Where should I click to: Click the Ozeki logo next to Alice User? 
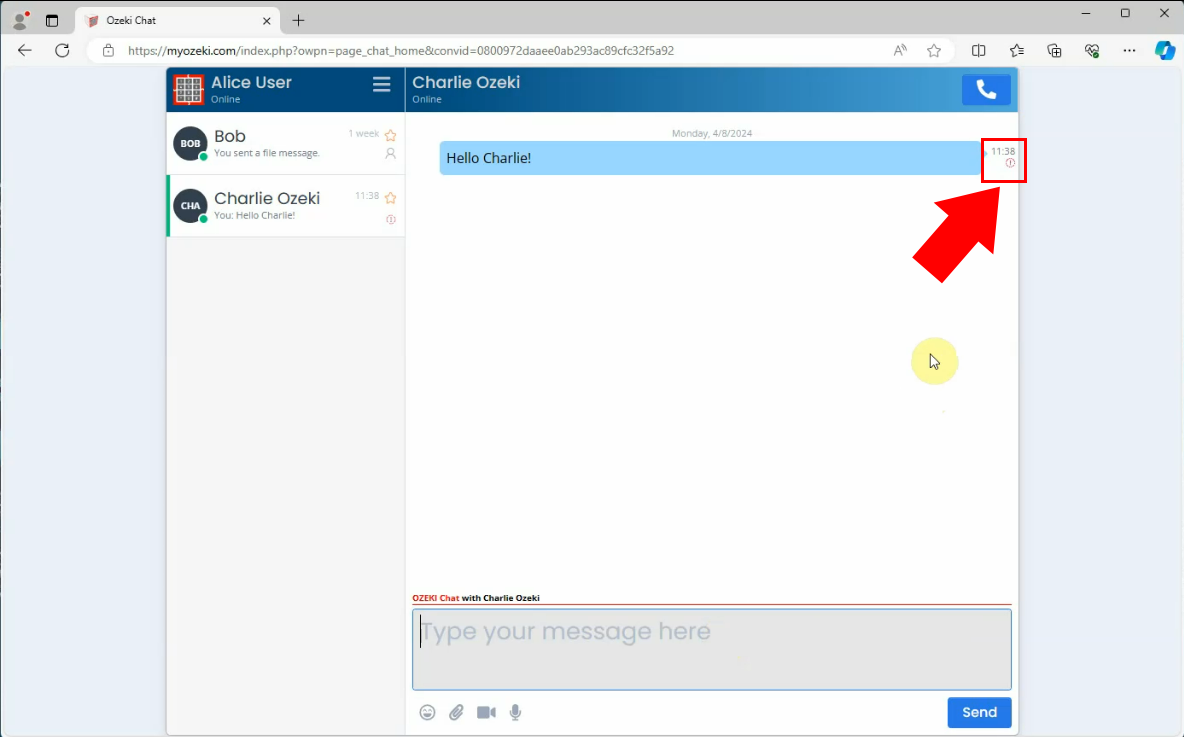[x=188, y=90]
